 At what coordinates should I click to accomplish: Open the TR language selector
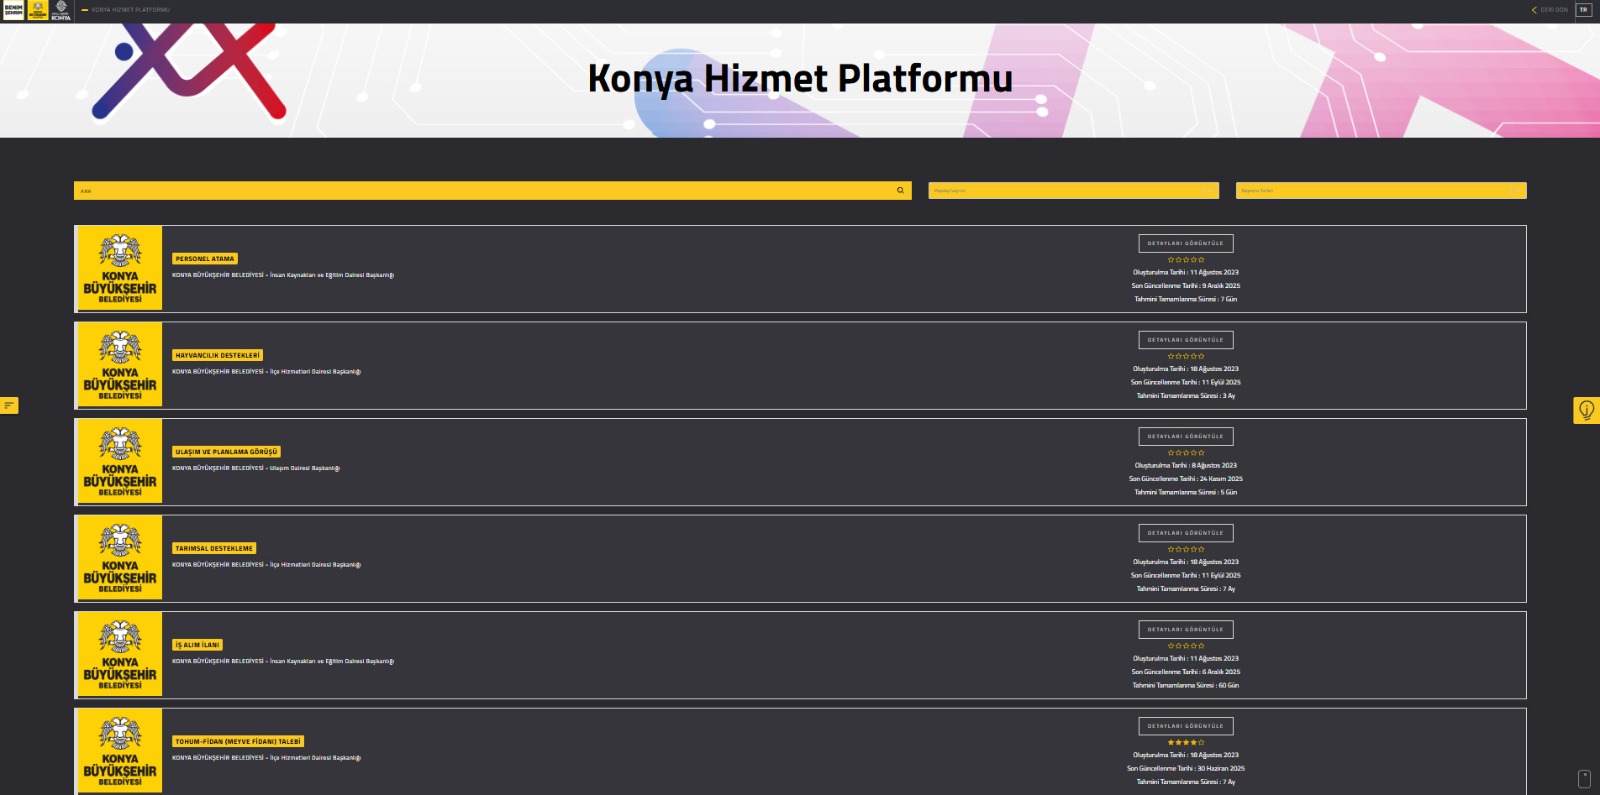1583,10
